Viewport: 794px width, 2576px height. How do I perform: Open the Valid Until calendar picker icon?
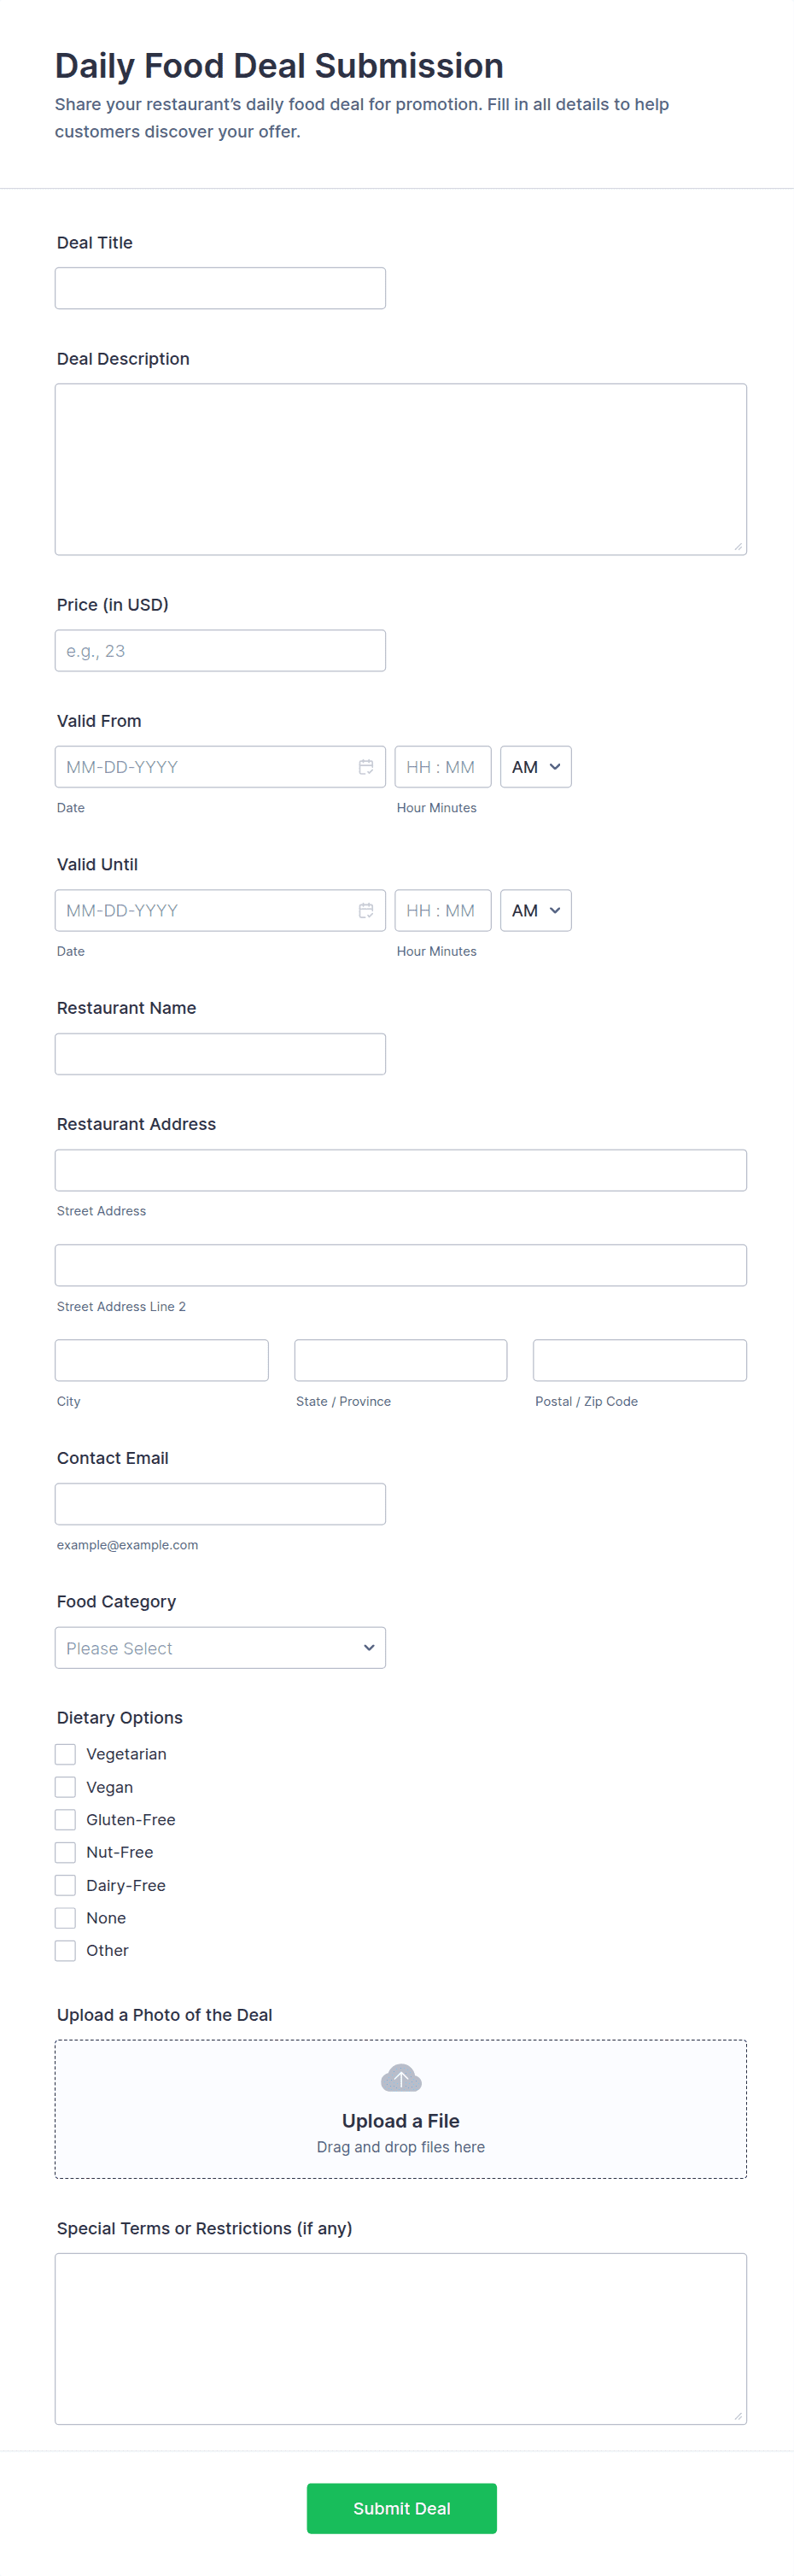(366, 911)
